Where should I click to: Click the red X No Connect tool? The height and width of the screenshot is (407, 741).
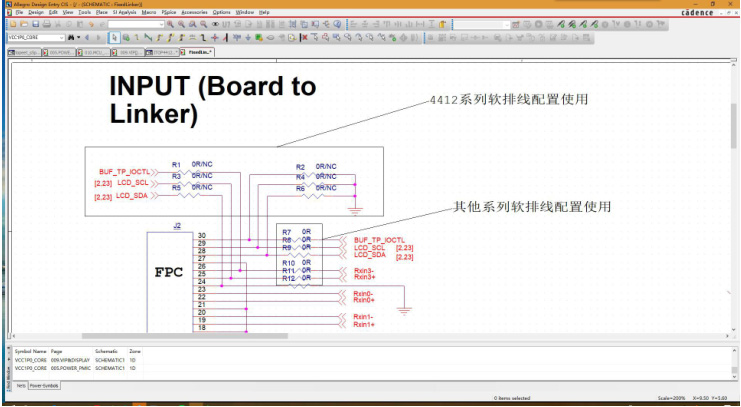click(x=305, y=37)
